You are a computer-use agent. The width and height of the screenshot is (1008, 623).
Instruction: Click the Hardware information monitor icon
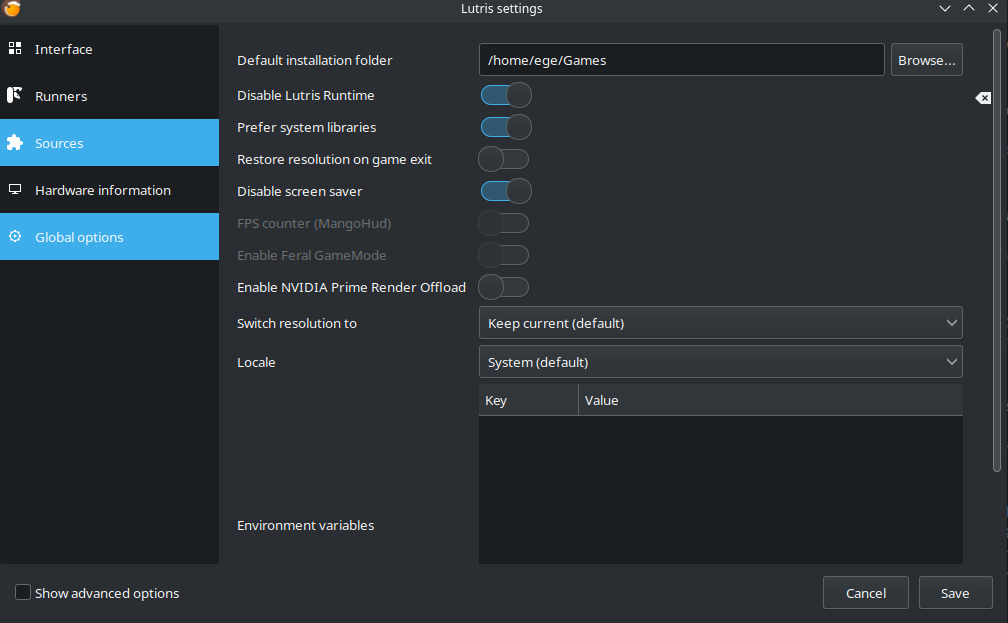coord(15,189)
